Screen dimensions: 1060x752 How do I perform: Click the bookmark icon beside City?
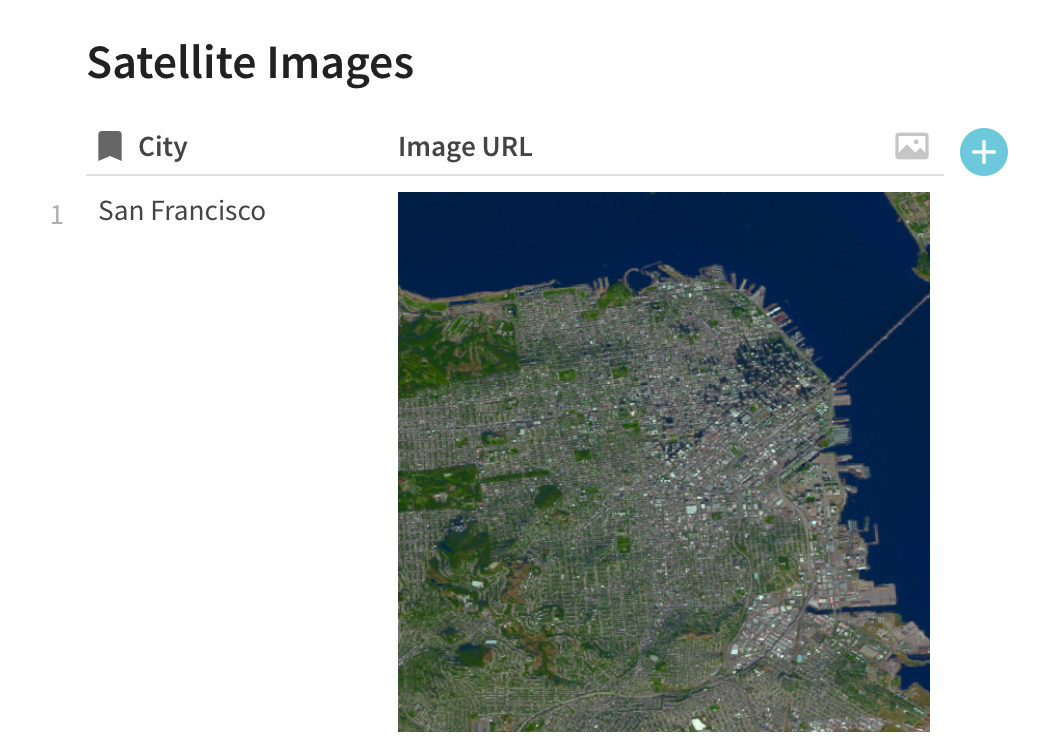110,147
